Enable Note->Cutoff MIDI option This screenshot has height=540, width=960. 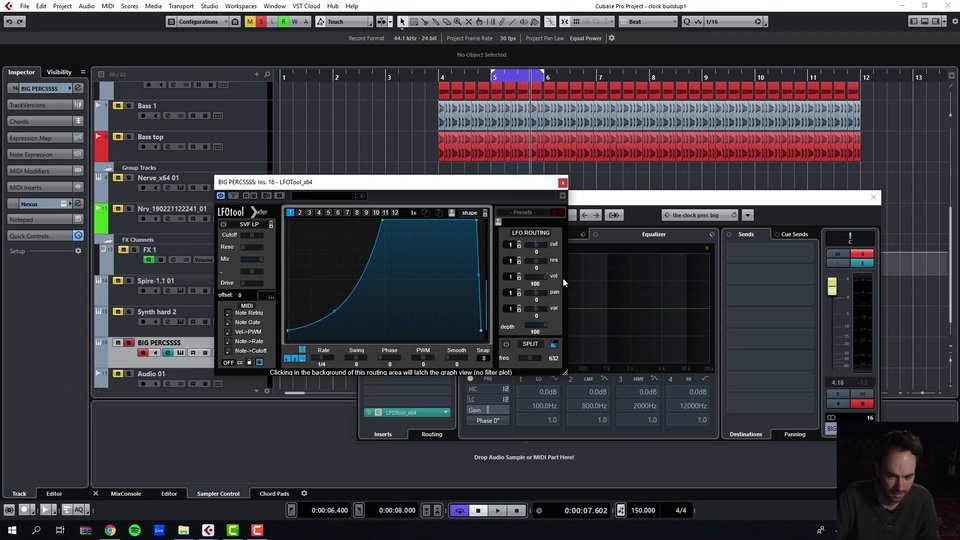(x=228, y=351)
